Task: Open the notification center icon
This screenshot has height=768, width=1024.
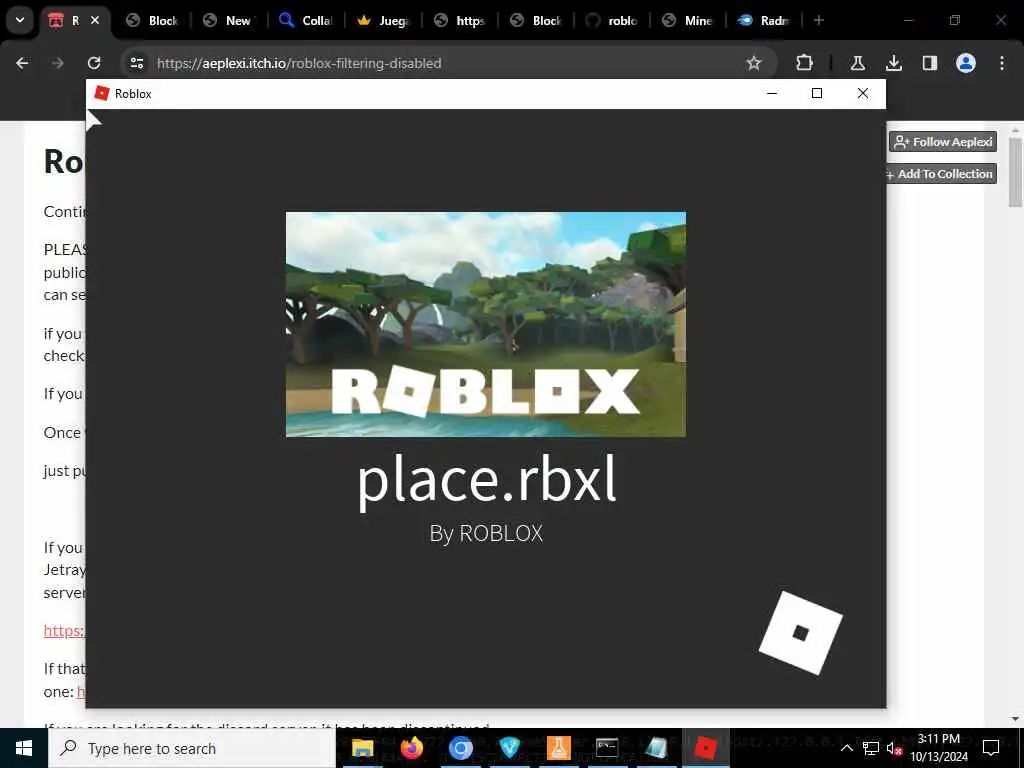Action: [991, 748]
